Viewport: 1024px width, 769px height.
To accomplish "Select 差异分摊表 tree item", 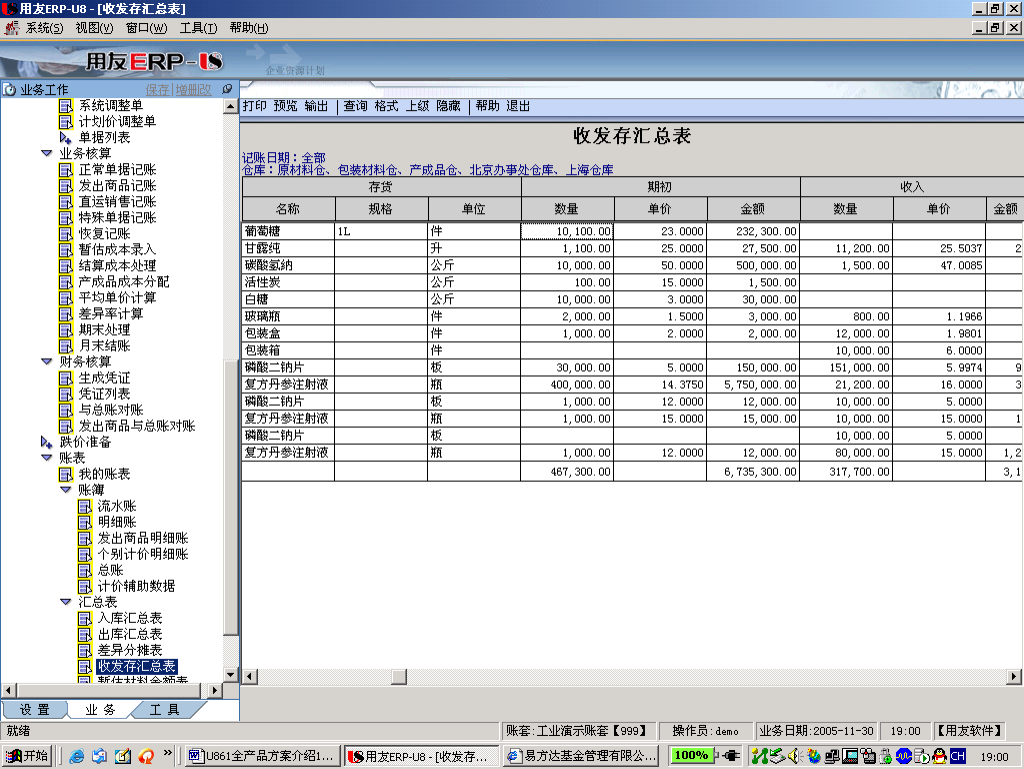I will click(130, 650).
